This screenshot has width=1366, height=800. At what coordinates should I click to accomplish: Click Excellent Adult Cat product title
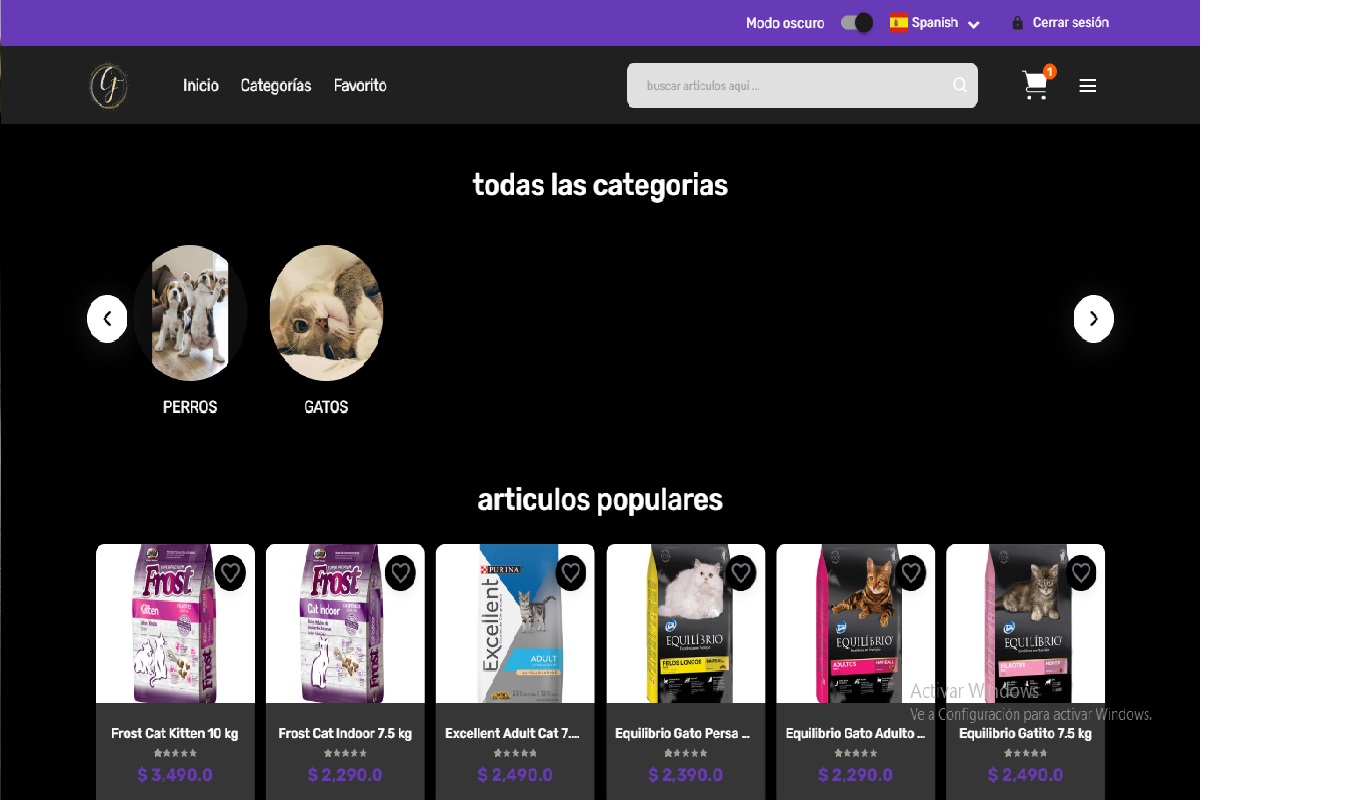pyautogui.click(x=513, y=733)
